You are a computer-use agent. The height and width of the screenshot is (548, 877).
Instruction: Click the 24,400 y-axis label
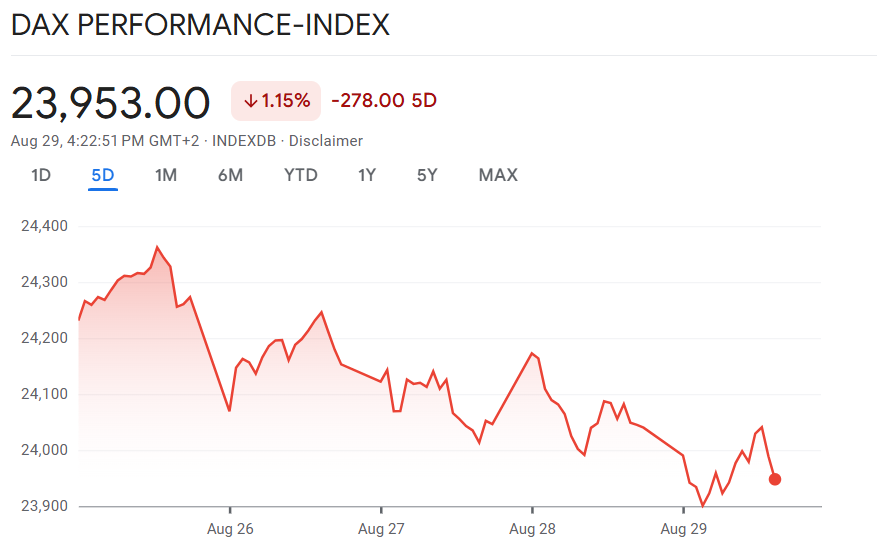pyautogui.click(x=43, y=226)
